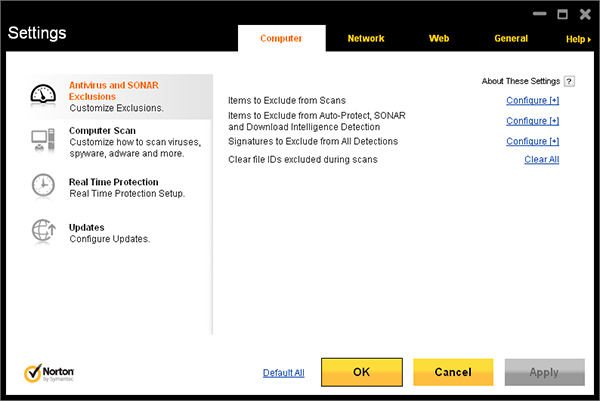Click the Real Time Protection clock icon
The image size is (600, 401).
coord(43,186)
